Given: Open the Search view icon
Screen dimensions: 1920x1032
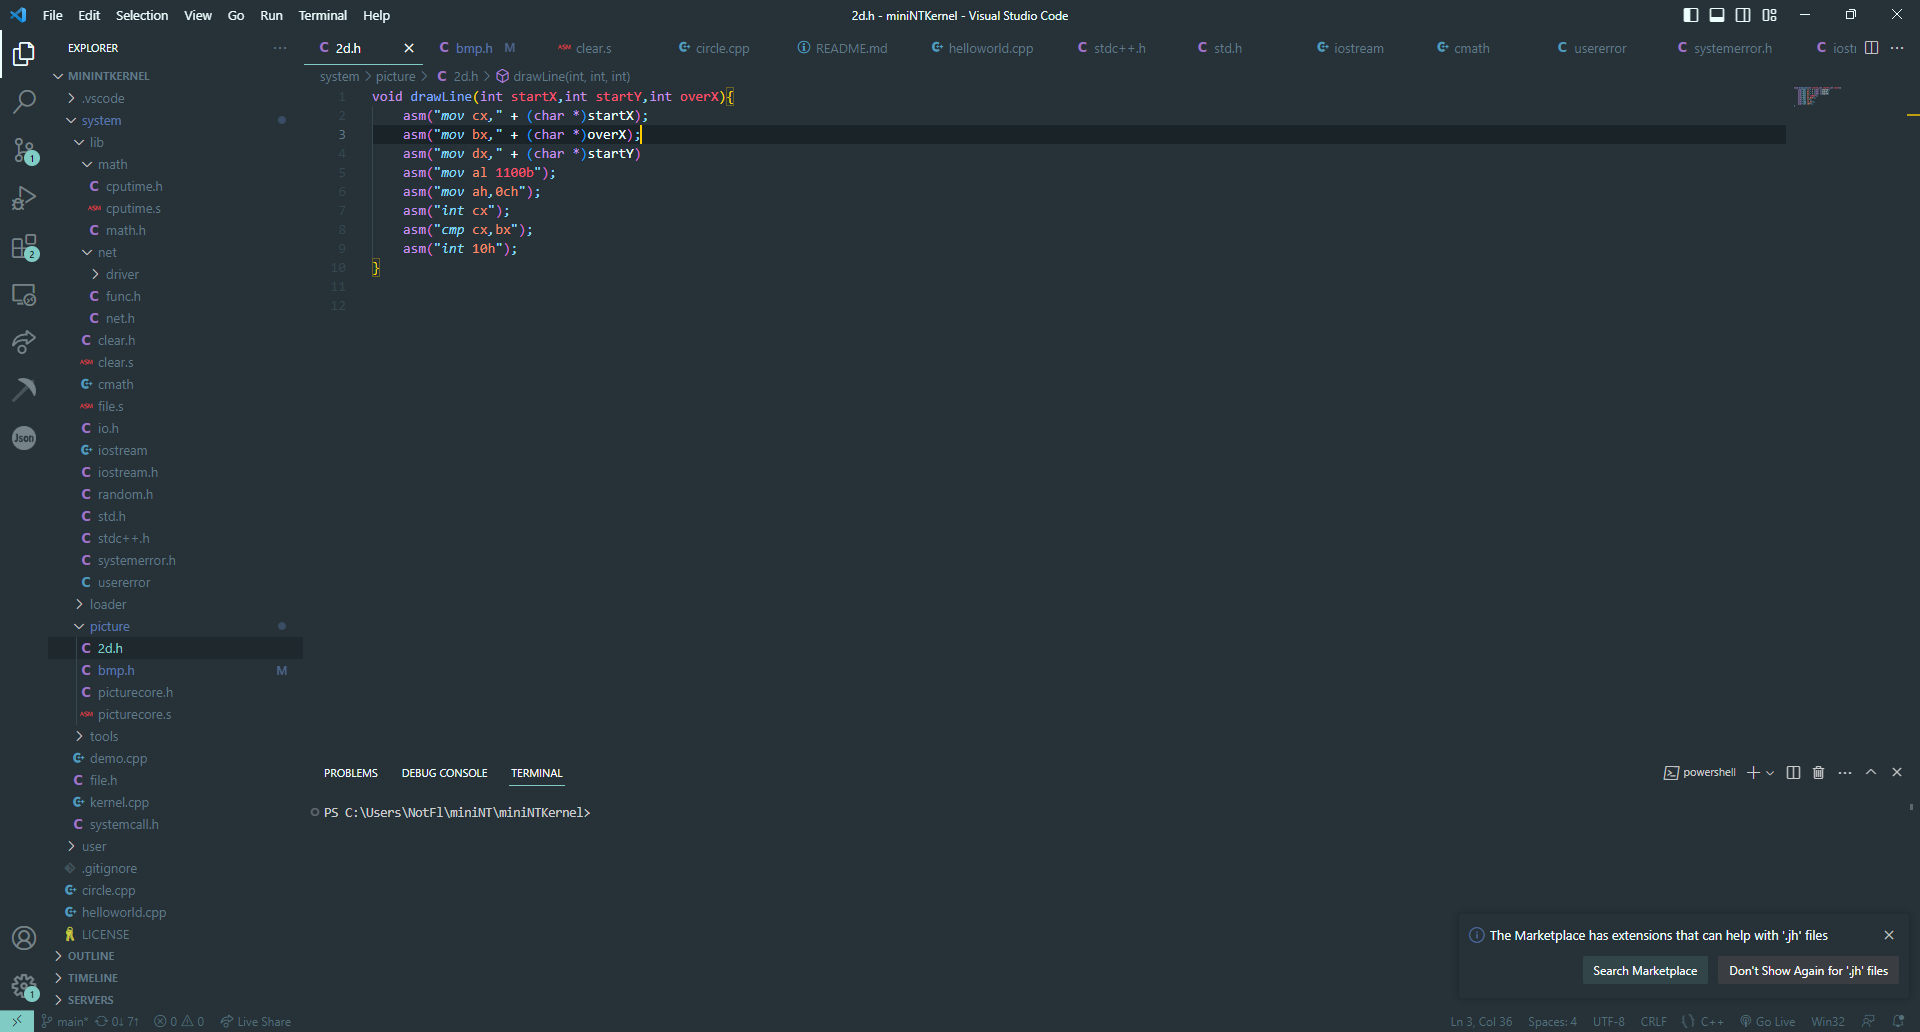Looking at the screenshot, I should pos(24,101).
